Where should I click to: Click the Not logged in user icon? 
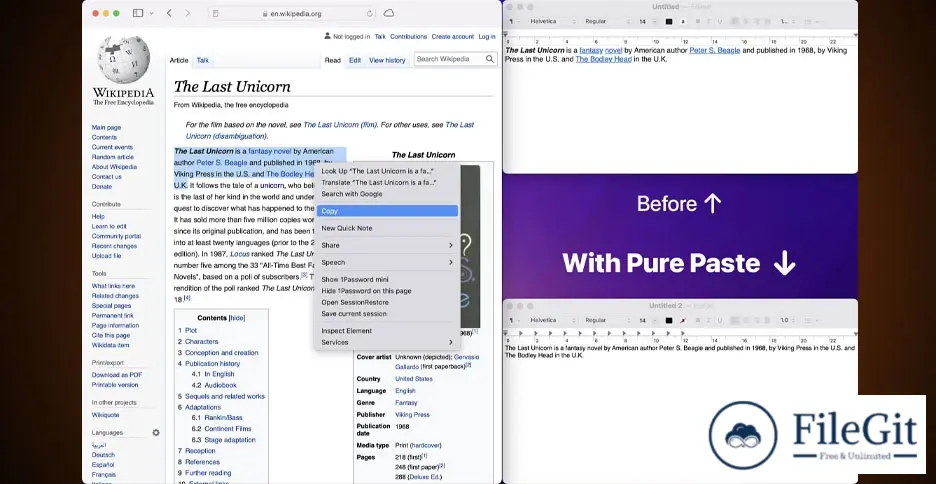[327, 36]
